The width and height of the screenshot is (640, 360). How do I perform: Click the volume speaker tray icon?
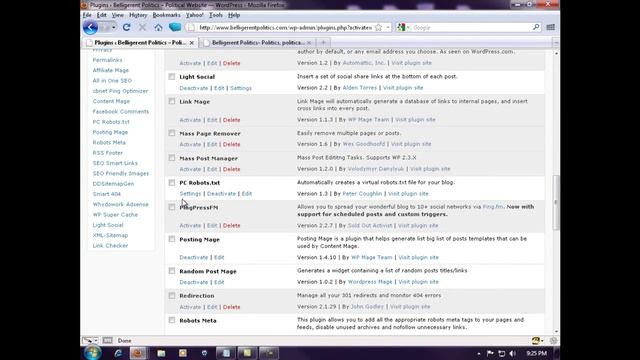coord(513,353)
